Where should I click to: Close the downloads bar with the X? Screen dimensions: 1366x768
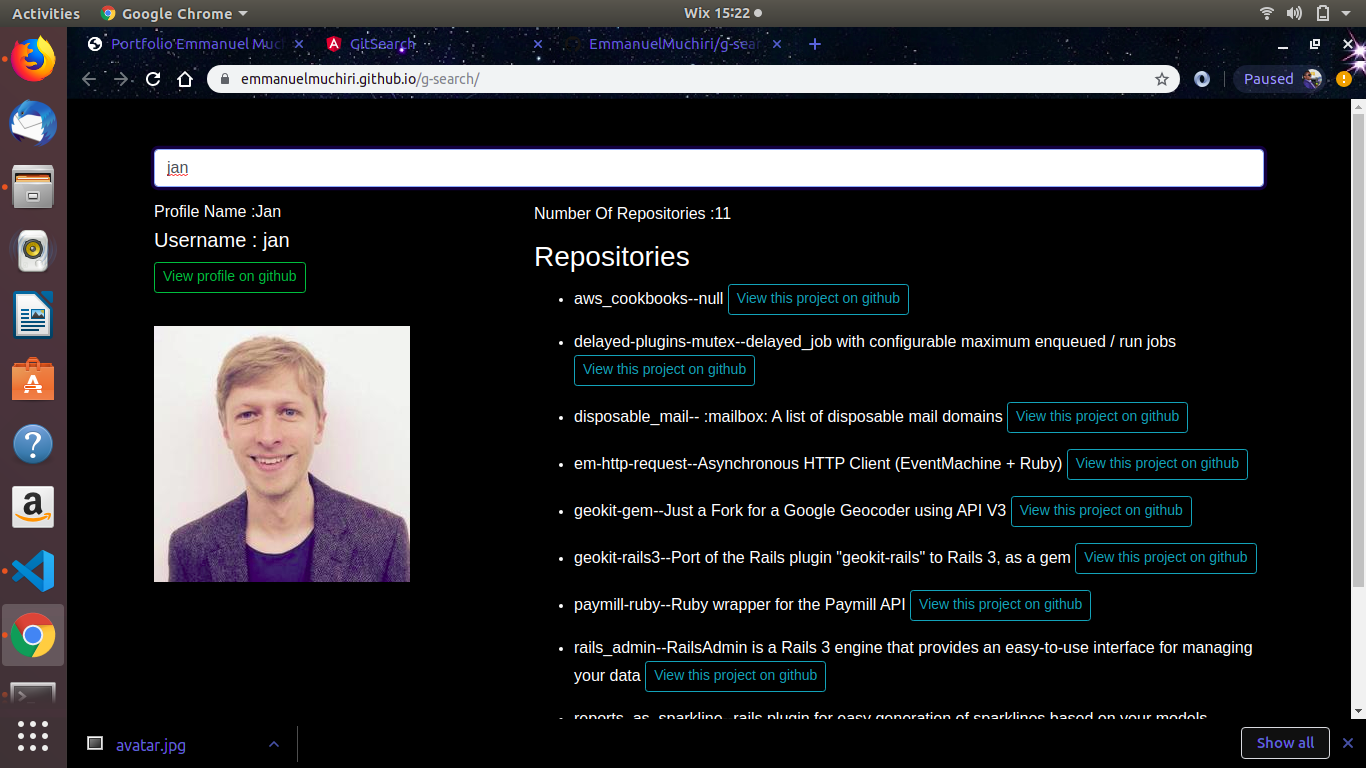click(x=1347, y=743)
